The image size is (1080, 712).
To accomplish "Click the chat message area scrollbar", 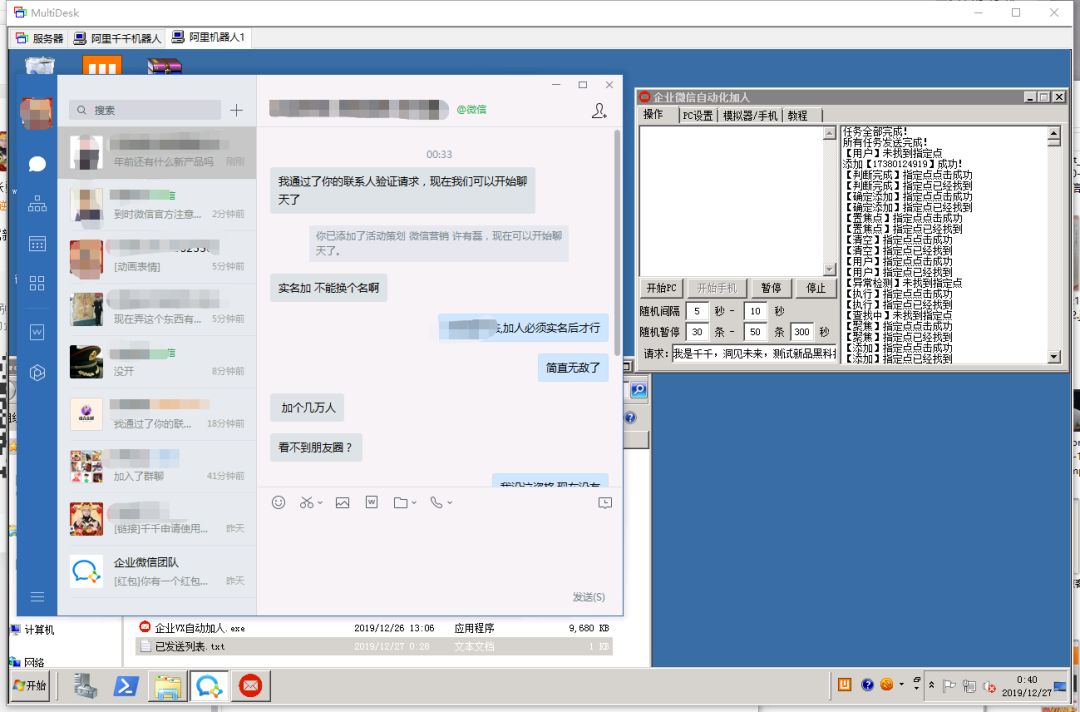I will [617, 242].
